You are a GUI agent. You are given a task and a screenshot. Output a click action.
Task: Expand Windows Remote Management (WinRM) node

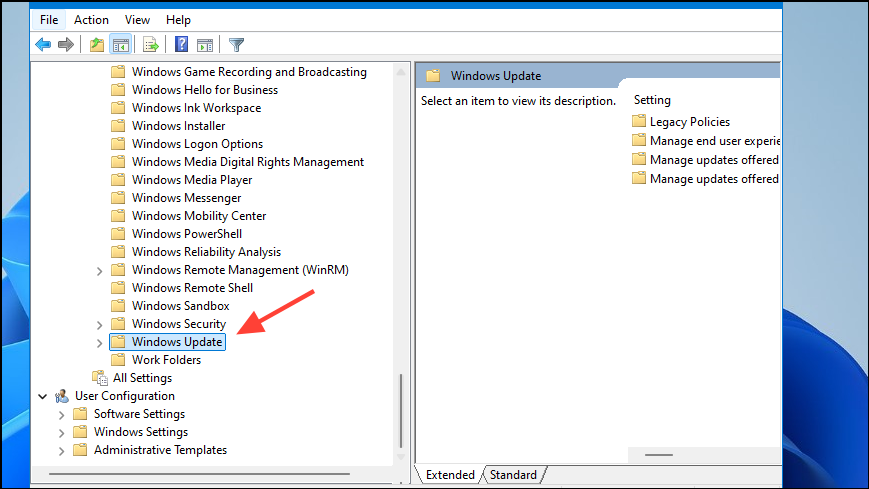tap(99, 271)
